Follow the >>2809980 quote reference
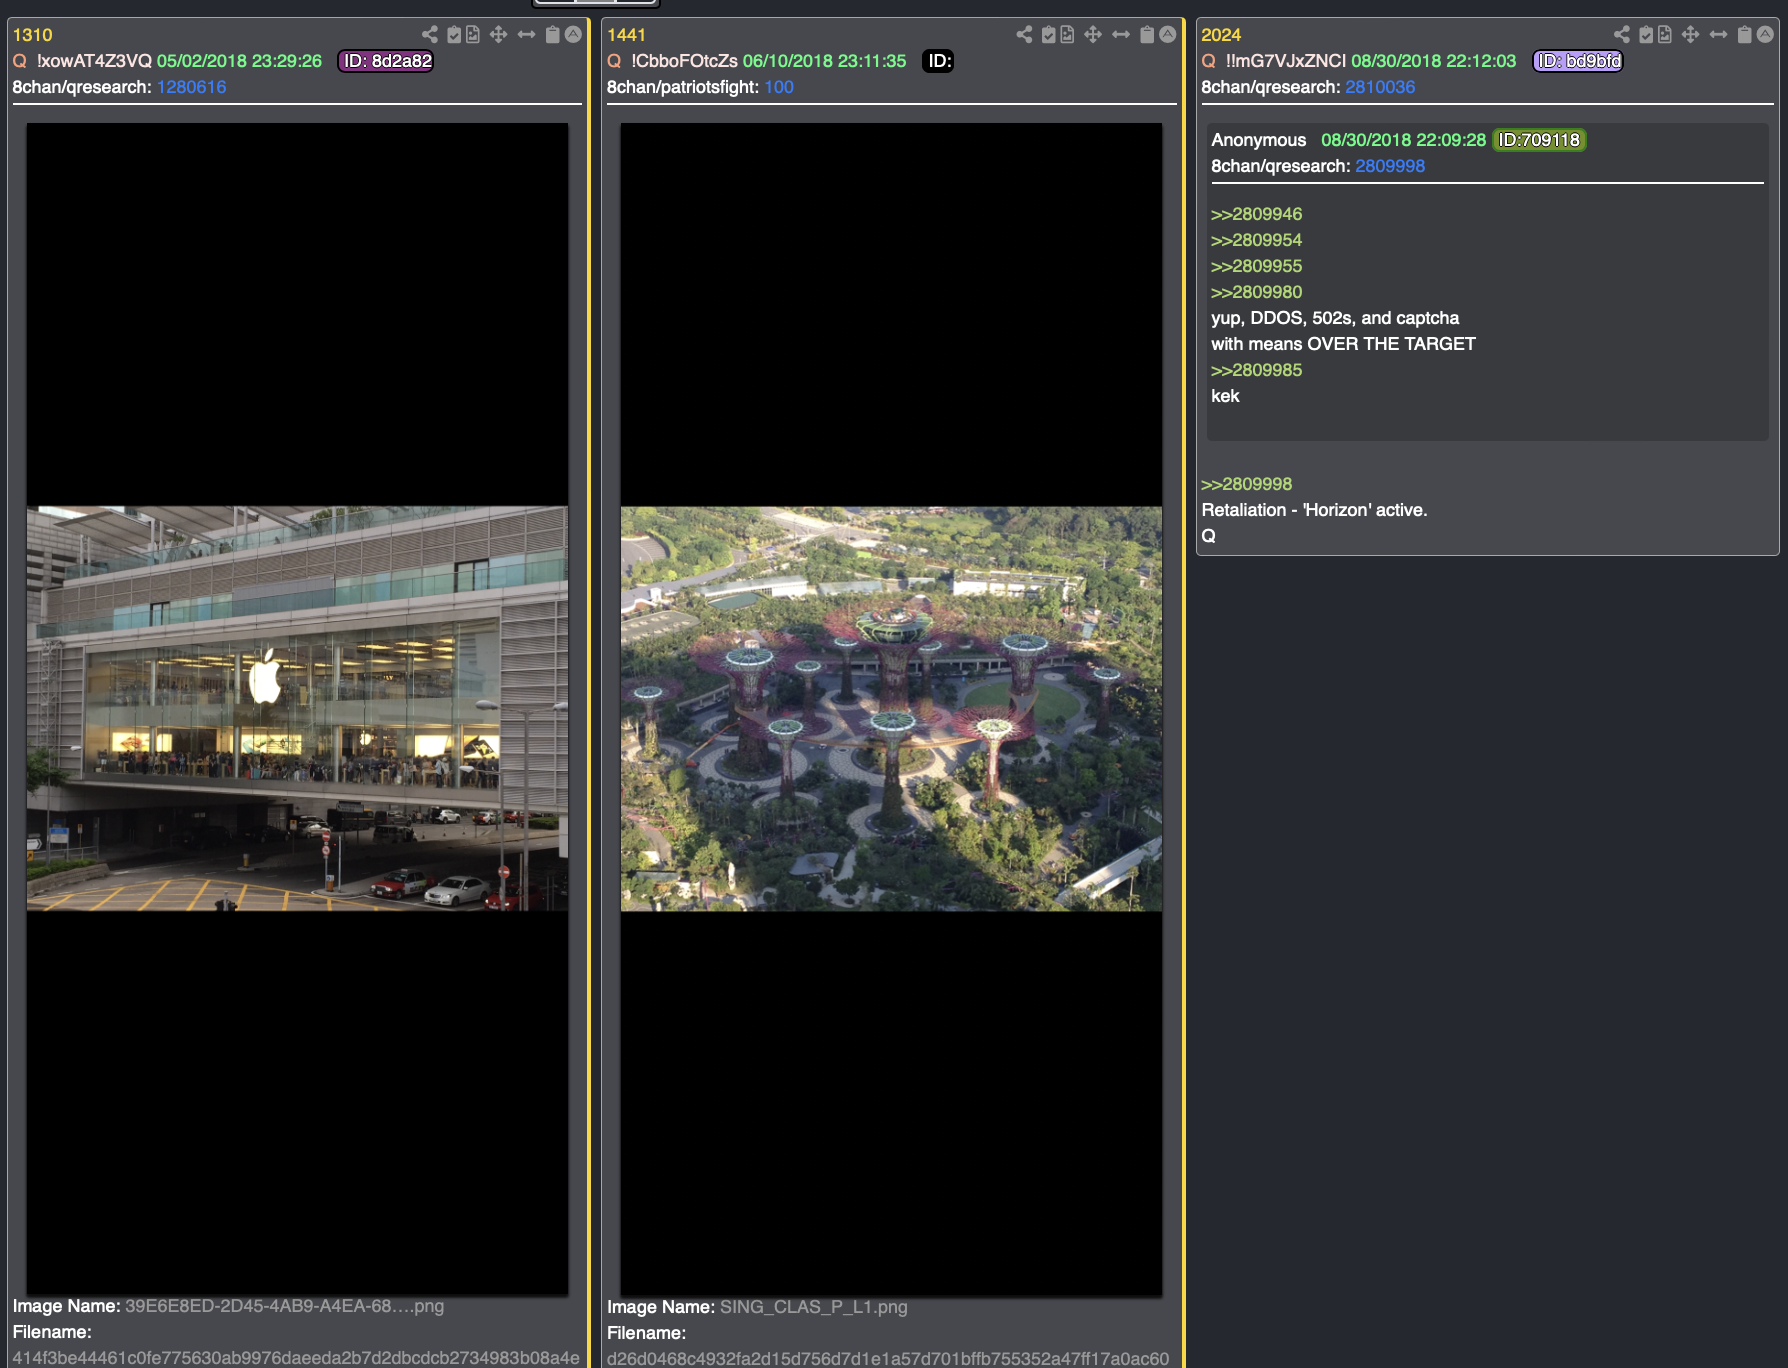Screen dimensions: 1788x1368 1256,292
